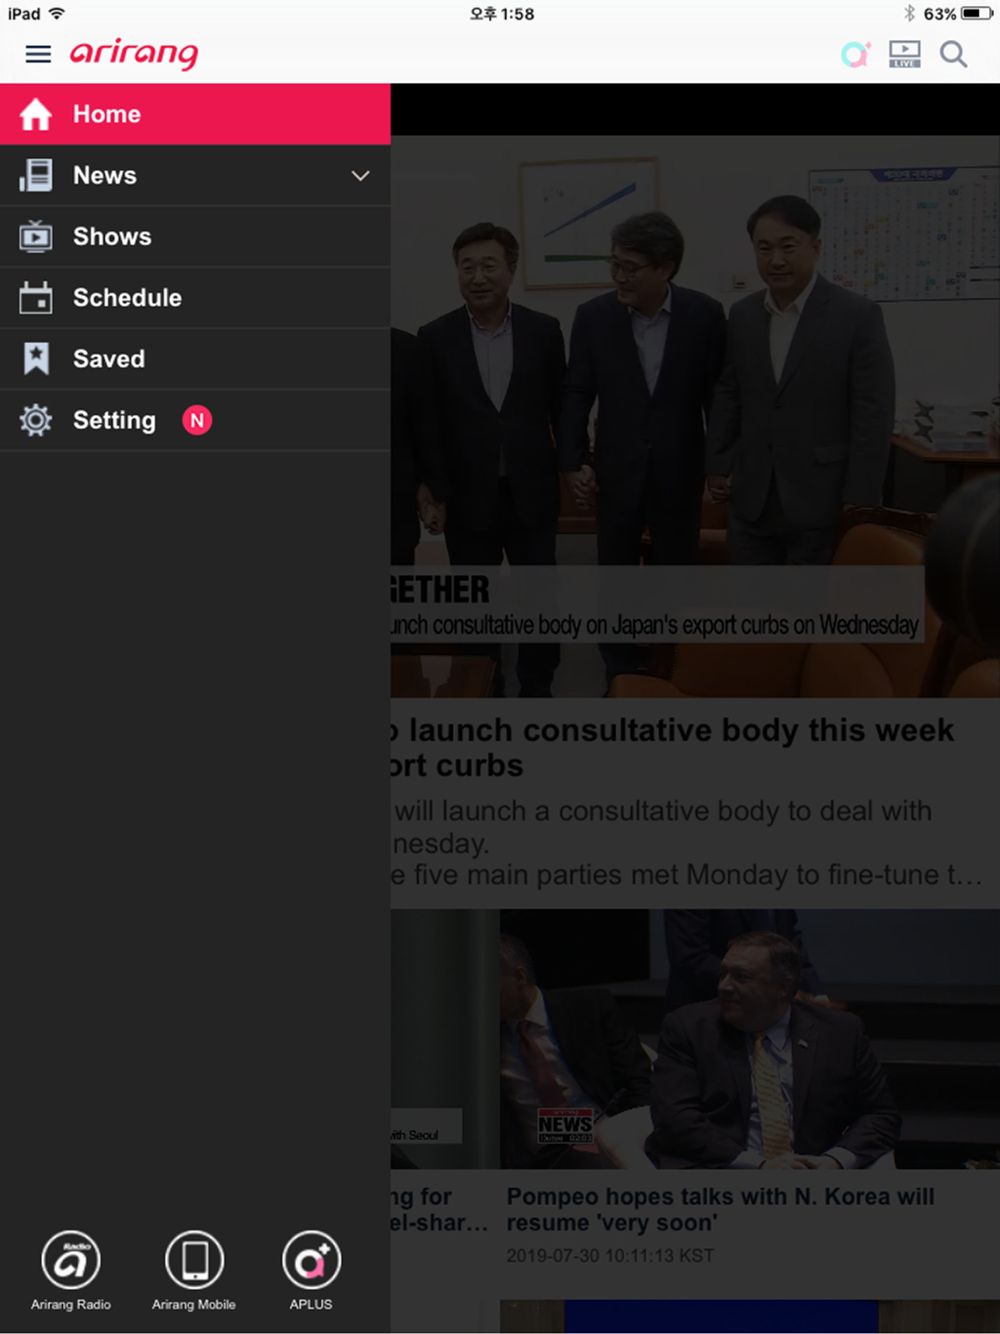Open the Arirang logo home link
The width and height of the screenshot is (1000, 1334).
134,54
